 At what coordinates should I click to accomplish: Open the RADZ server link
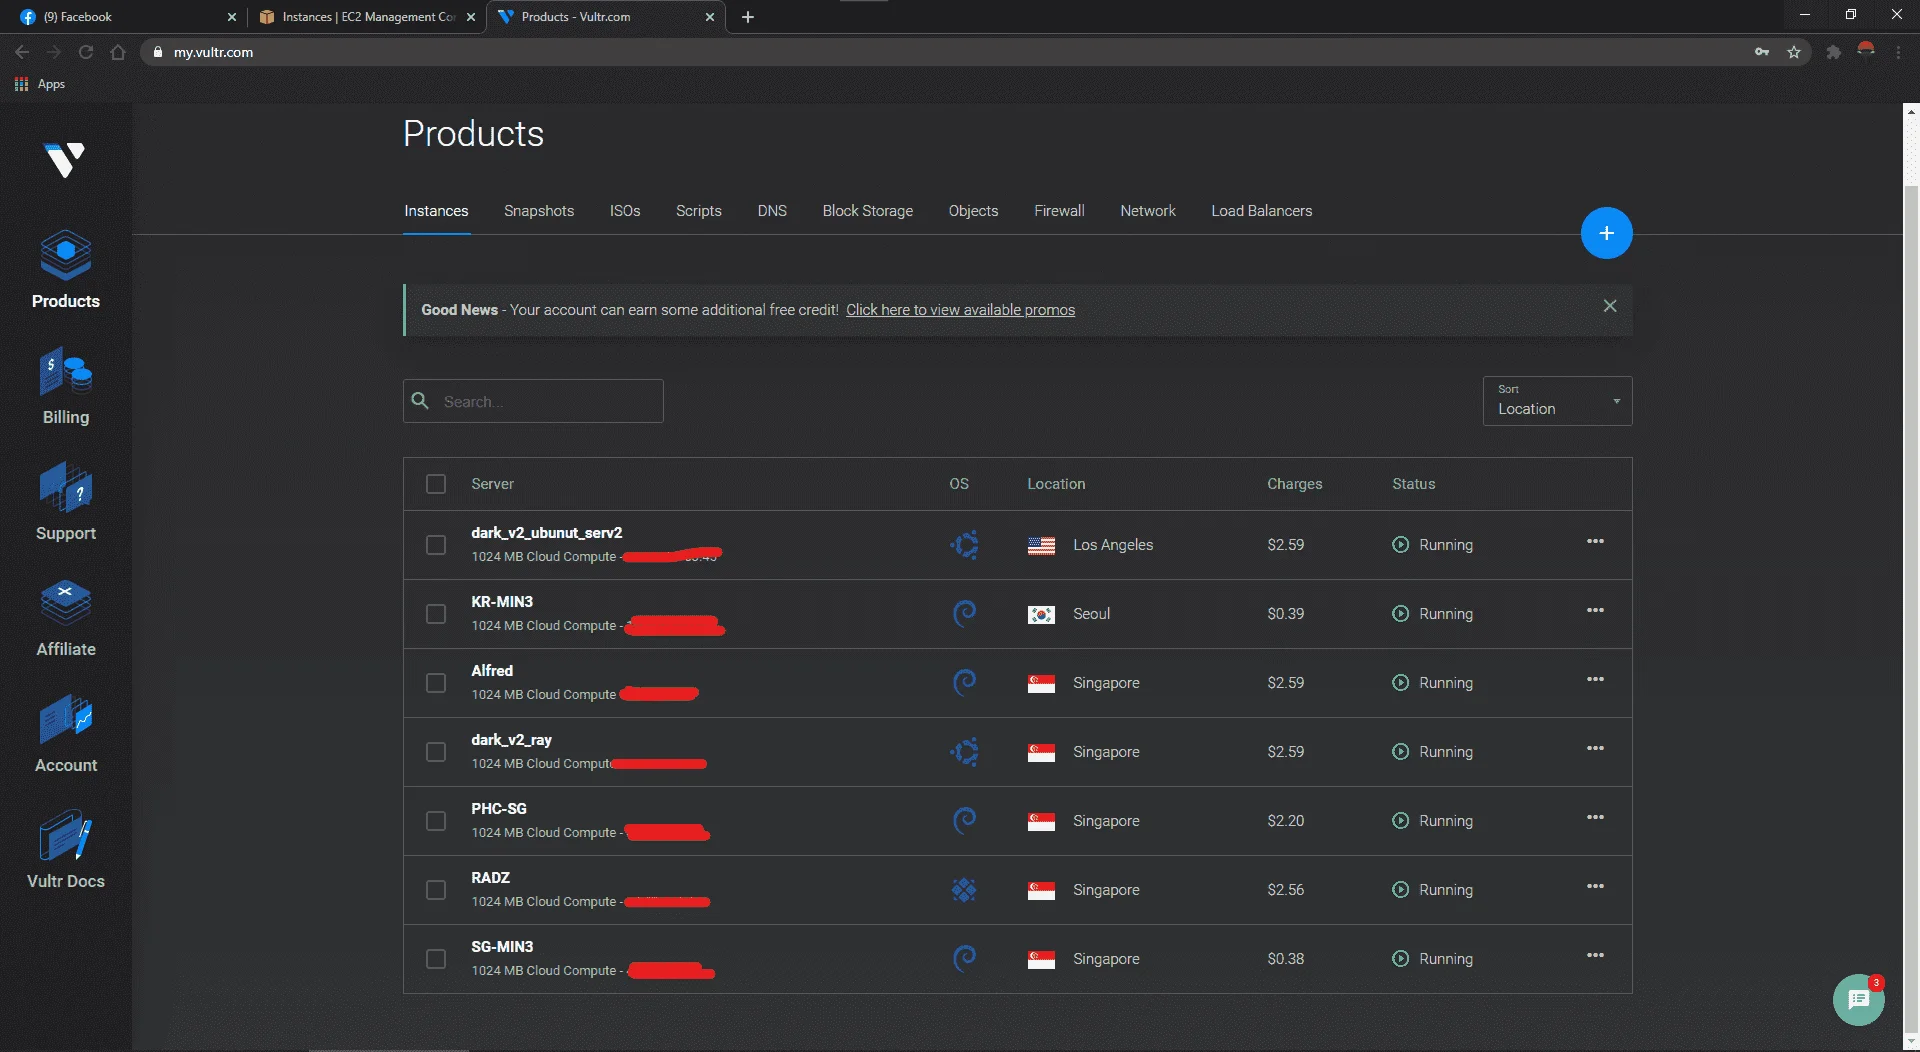(490, 878)
